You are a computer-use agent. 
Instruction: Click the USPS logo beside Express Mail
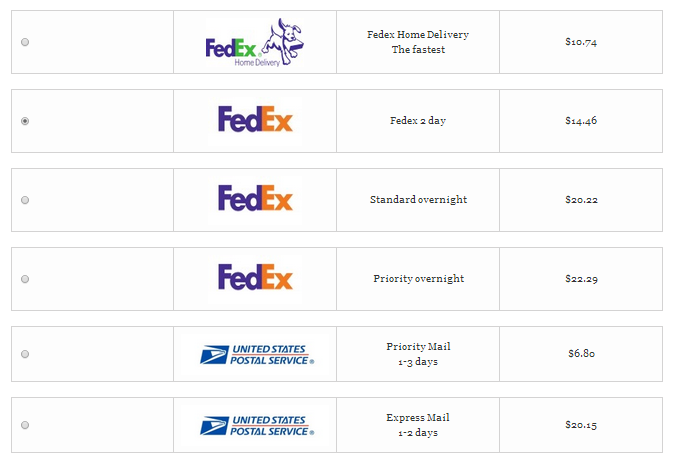pyautogui.click(x=257, y=426)
